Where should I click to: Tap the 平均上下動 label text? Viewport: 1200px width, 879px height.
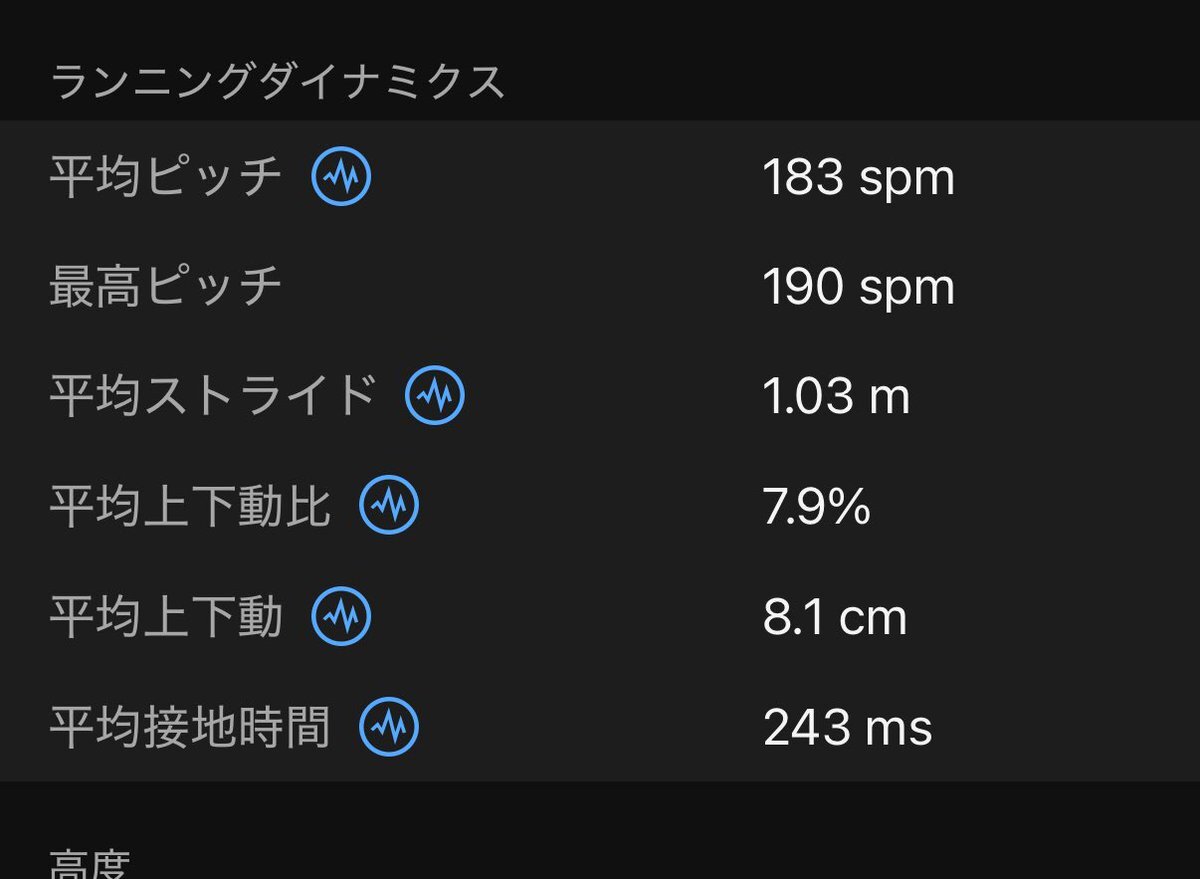tap(166, 617)
